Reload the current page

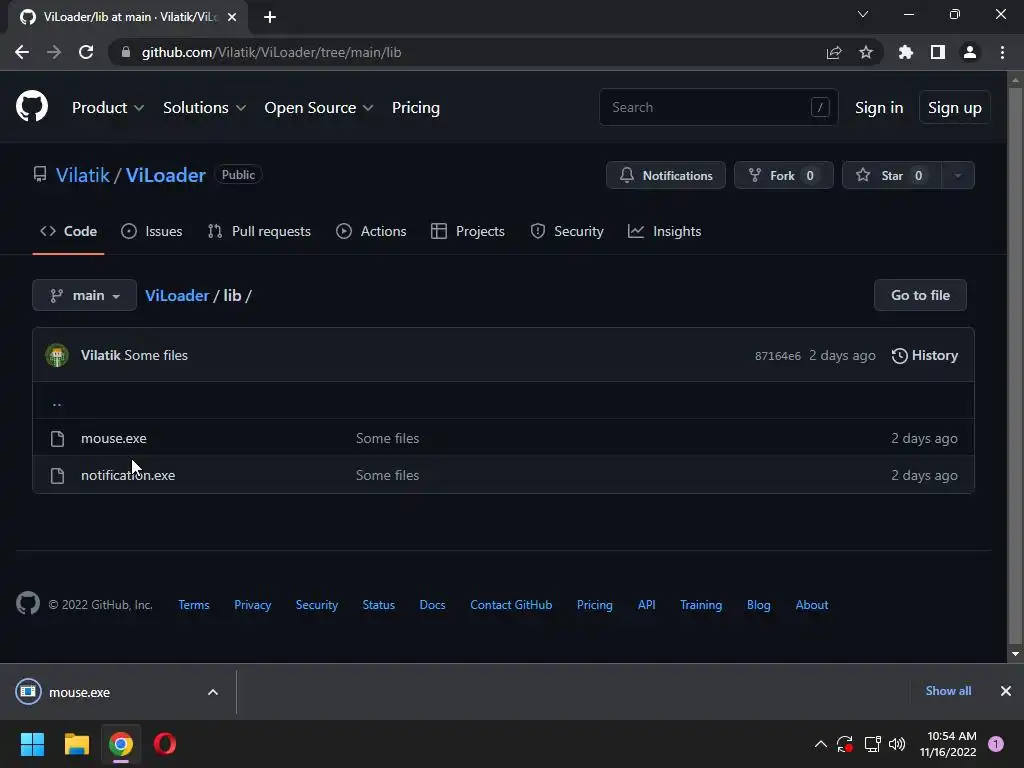point(86,52)
